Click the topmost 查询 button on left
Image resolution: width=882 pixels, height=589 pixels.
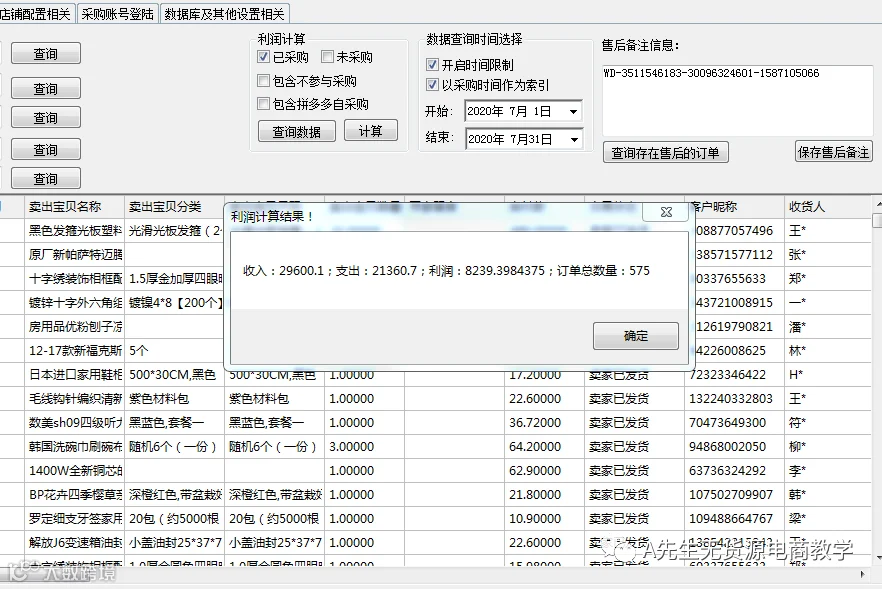click(x=46, y=53)
